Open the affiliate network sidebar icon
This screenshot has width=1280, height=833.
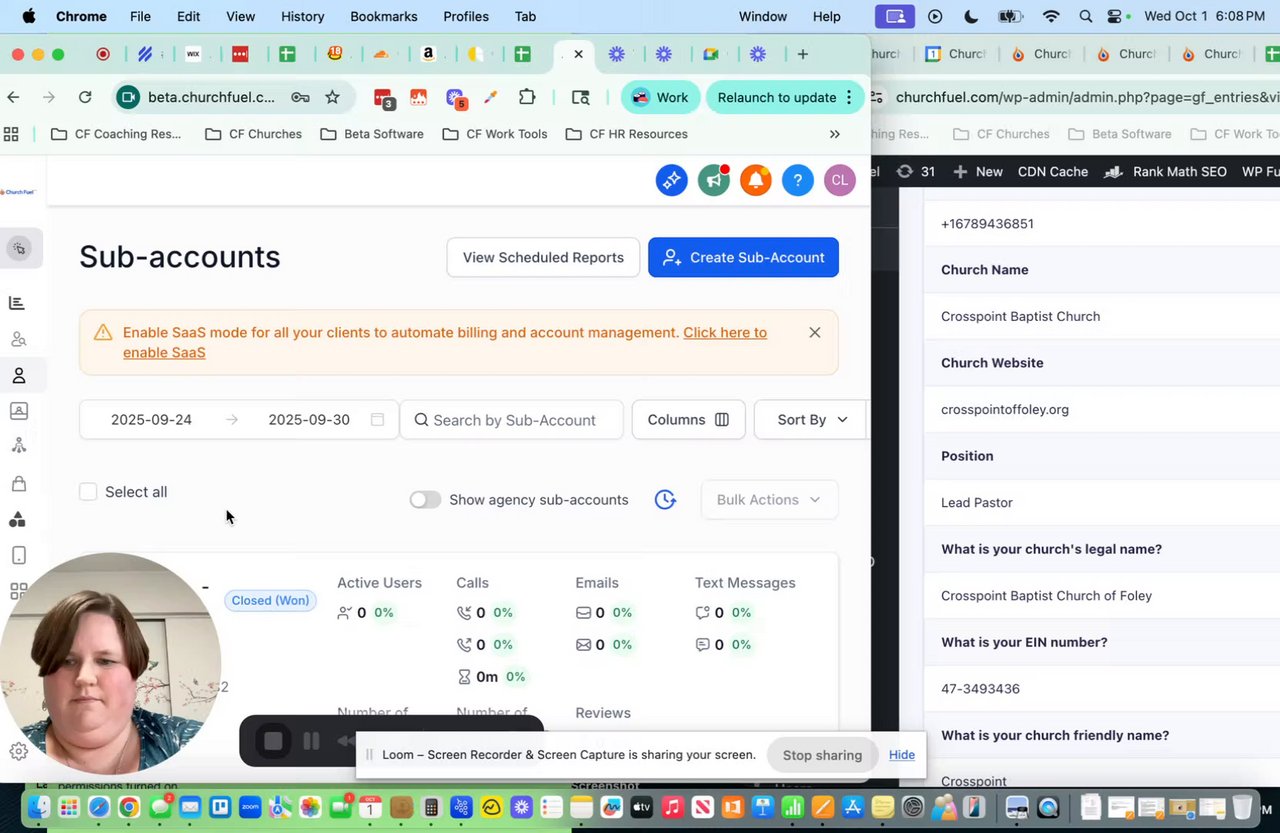click(18, 447)
